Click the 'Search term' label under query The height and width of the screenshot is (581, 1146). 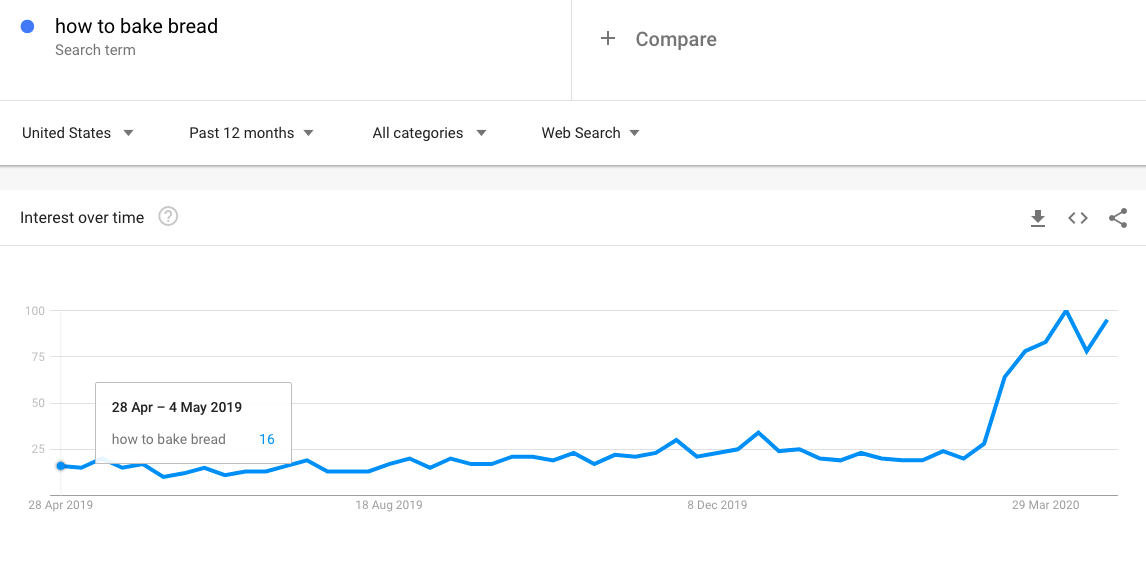(95, 50)
